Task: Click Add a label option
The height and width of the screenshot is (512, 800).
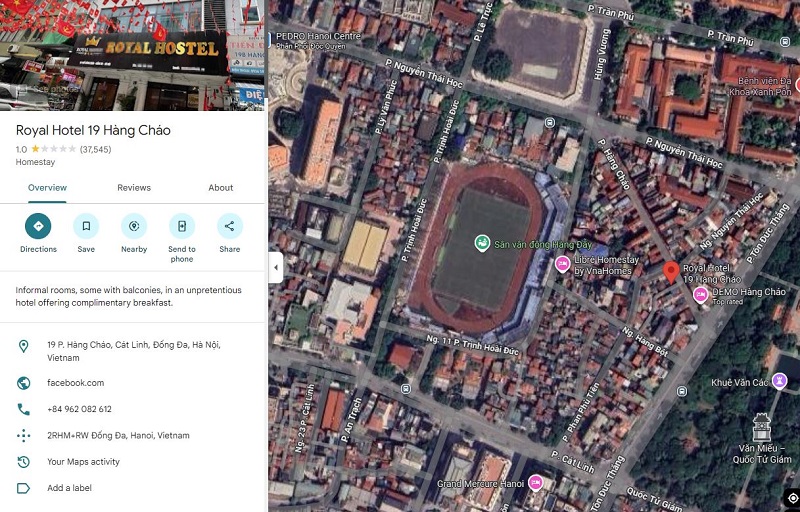Action: coord(69,488)
